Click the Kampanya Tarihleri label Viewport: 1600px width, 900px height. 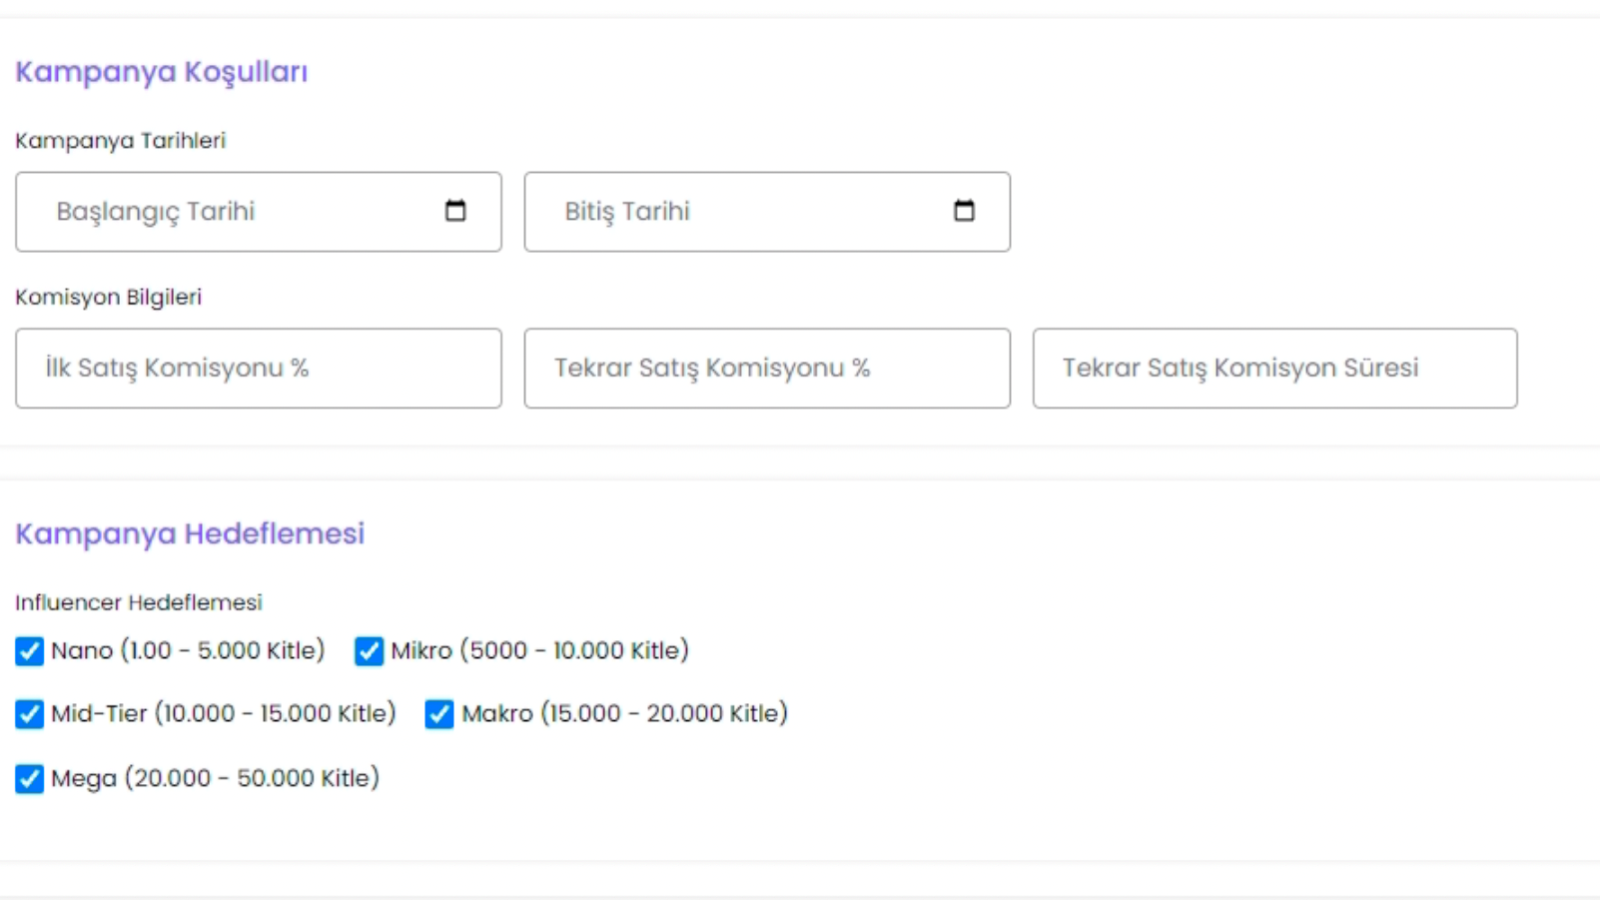(121, 141)
